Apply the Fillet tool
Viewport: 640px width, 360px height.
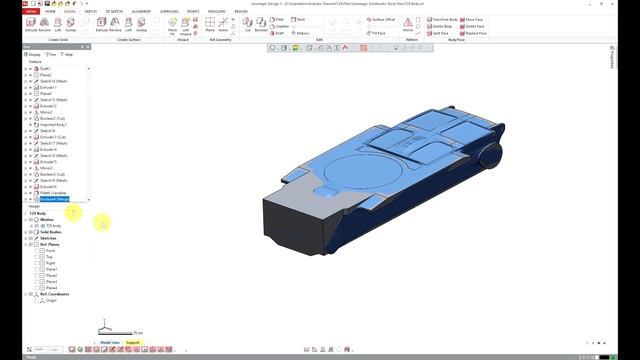[277, 20]
